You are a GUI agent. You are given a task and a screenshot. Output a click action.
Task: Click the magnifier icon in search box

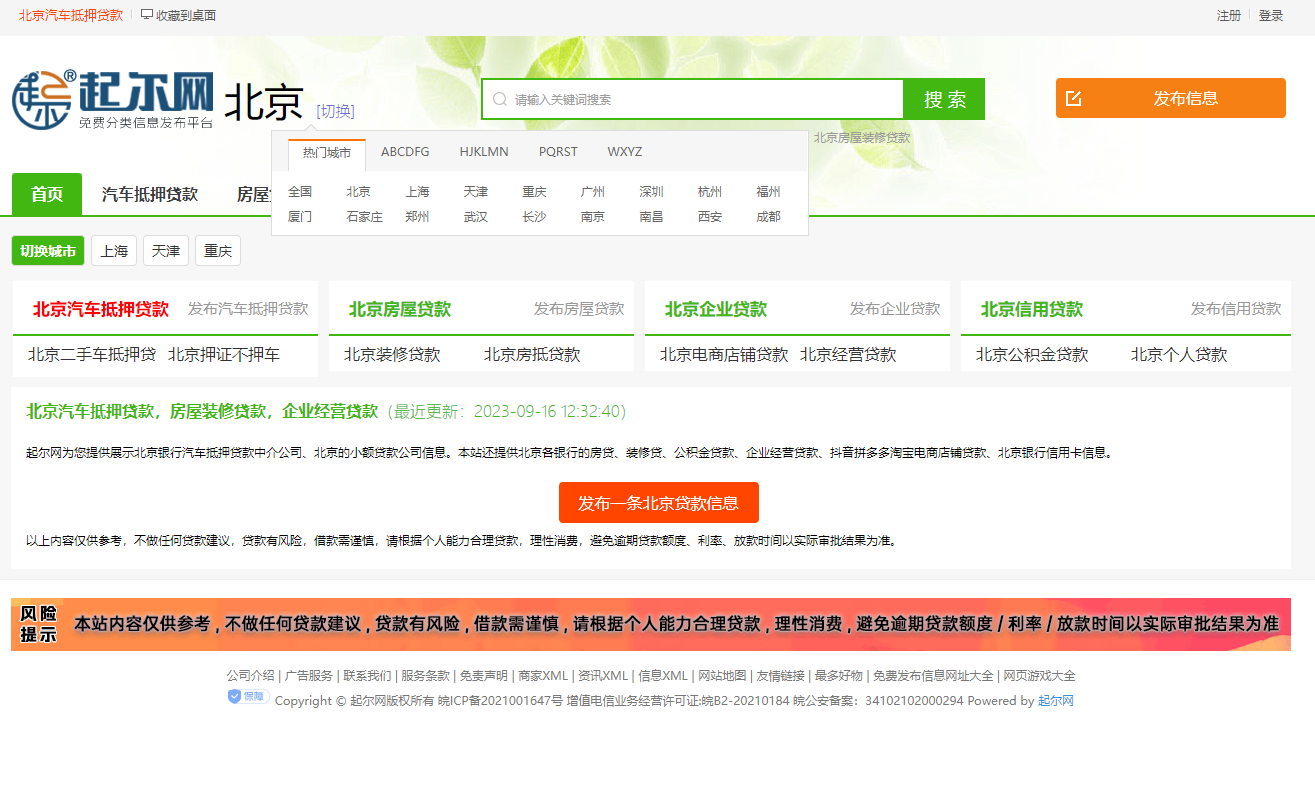(500, 99)
